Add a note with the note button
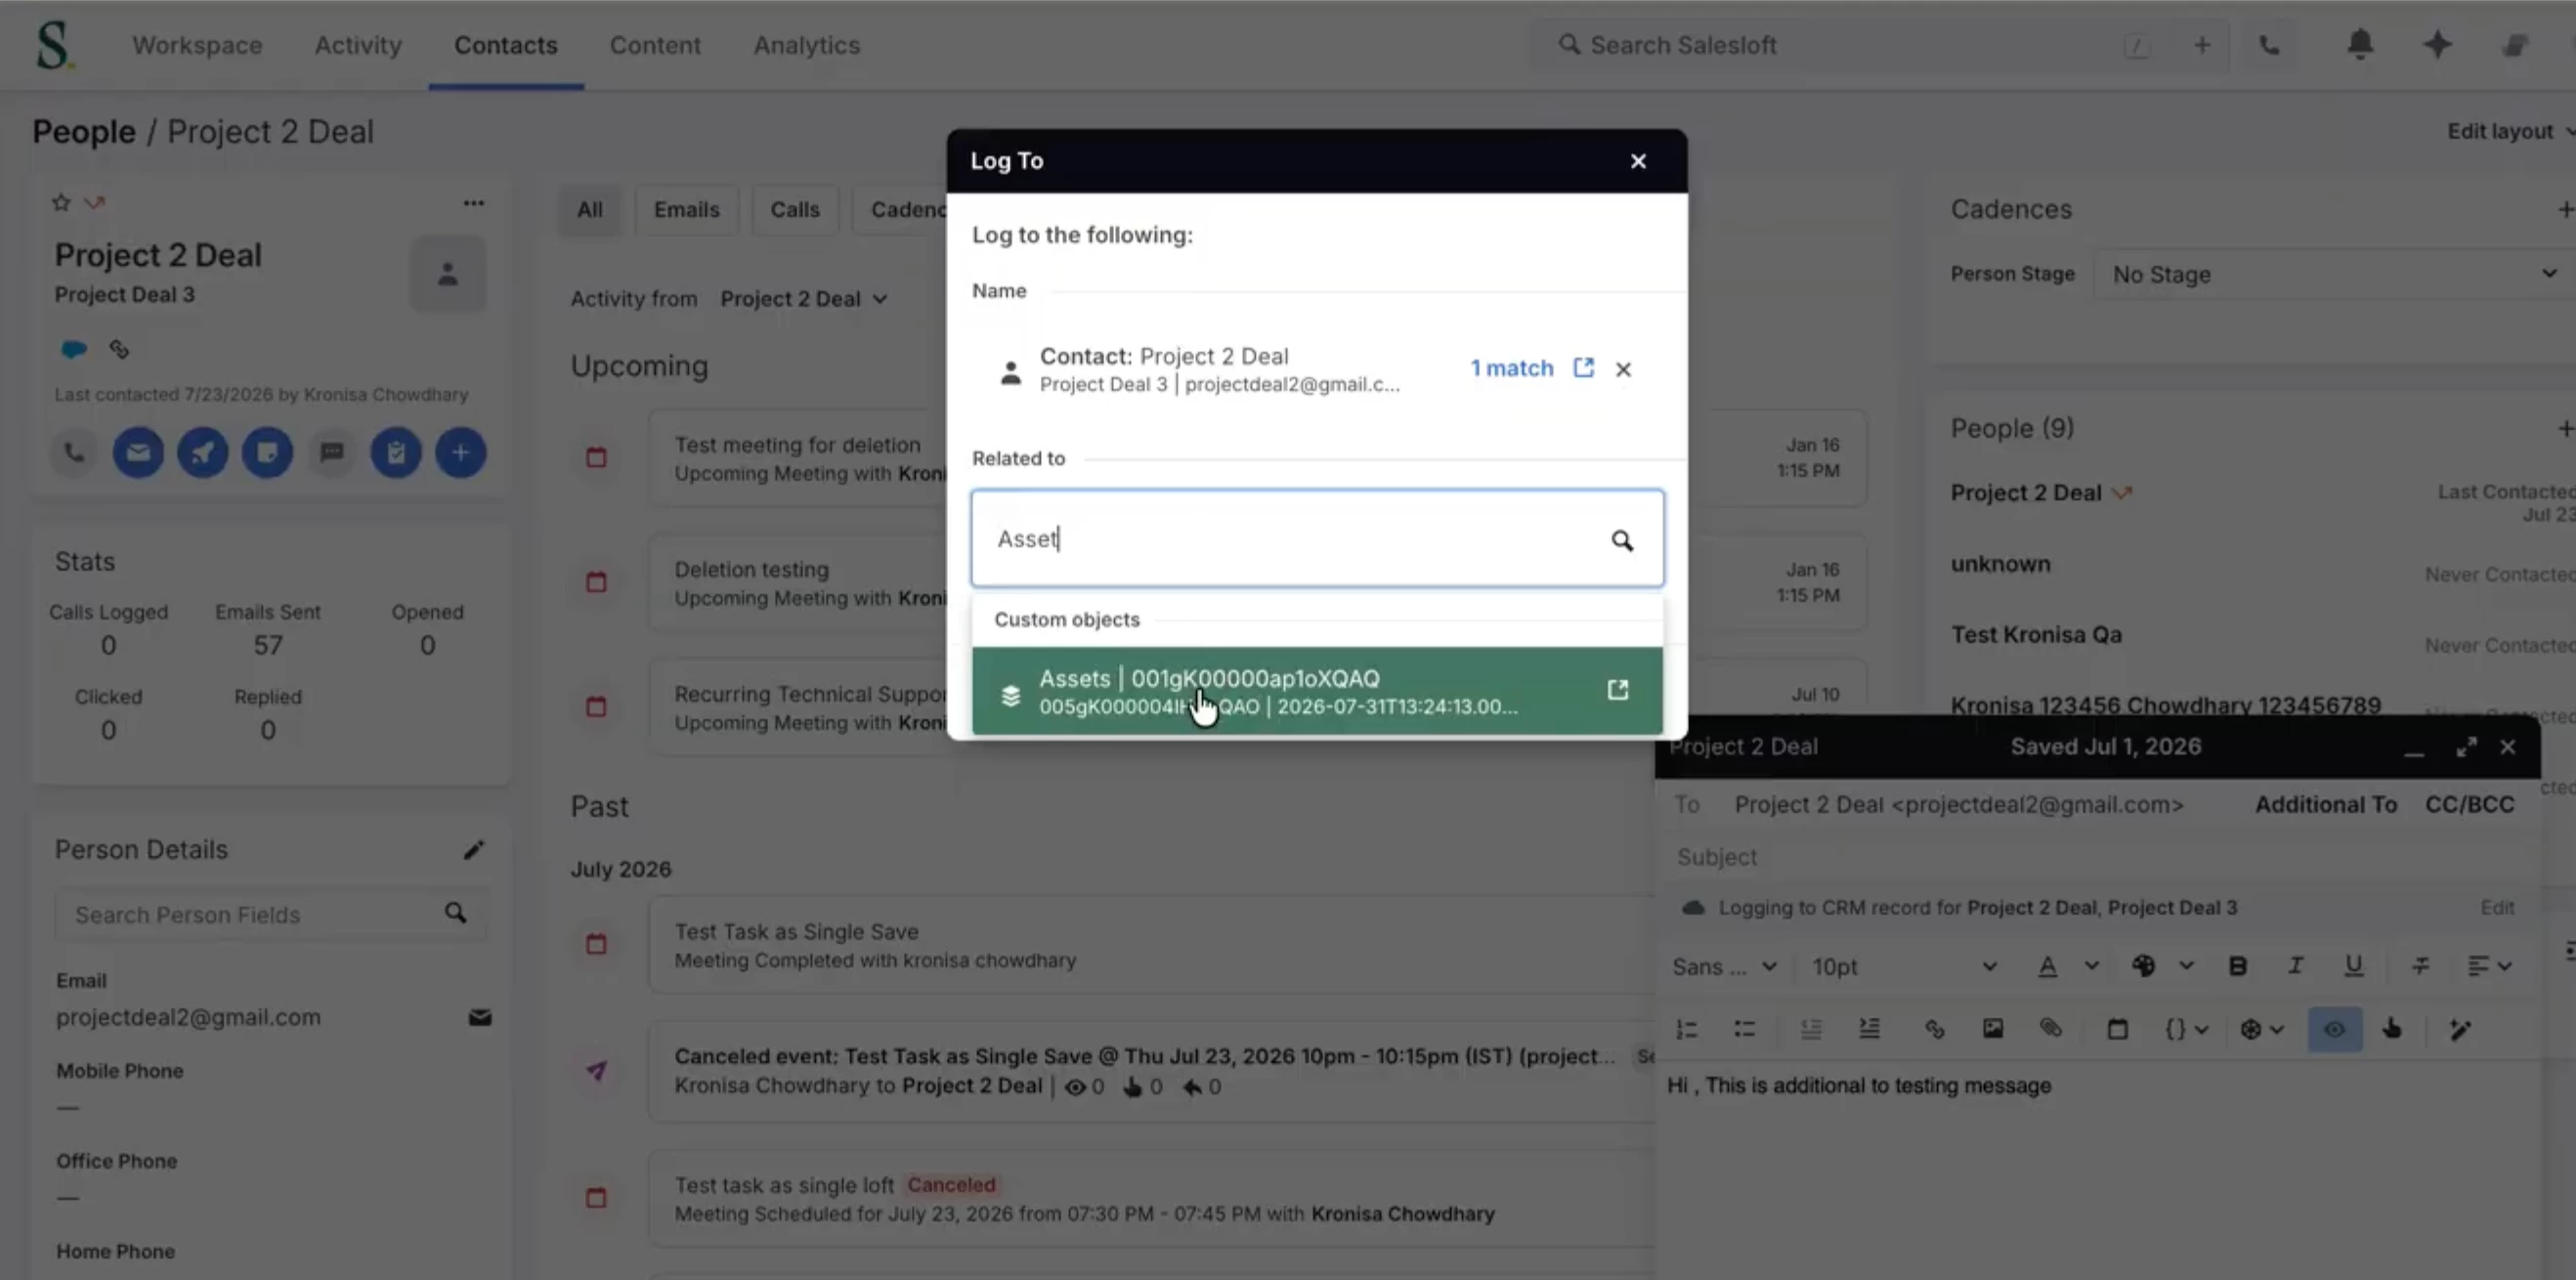This screenshot has width=2576, height=1280. (x=267, y=453)
